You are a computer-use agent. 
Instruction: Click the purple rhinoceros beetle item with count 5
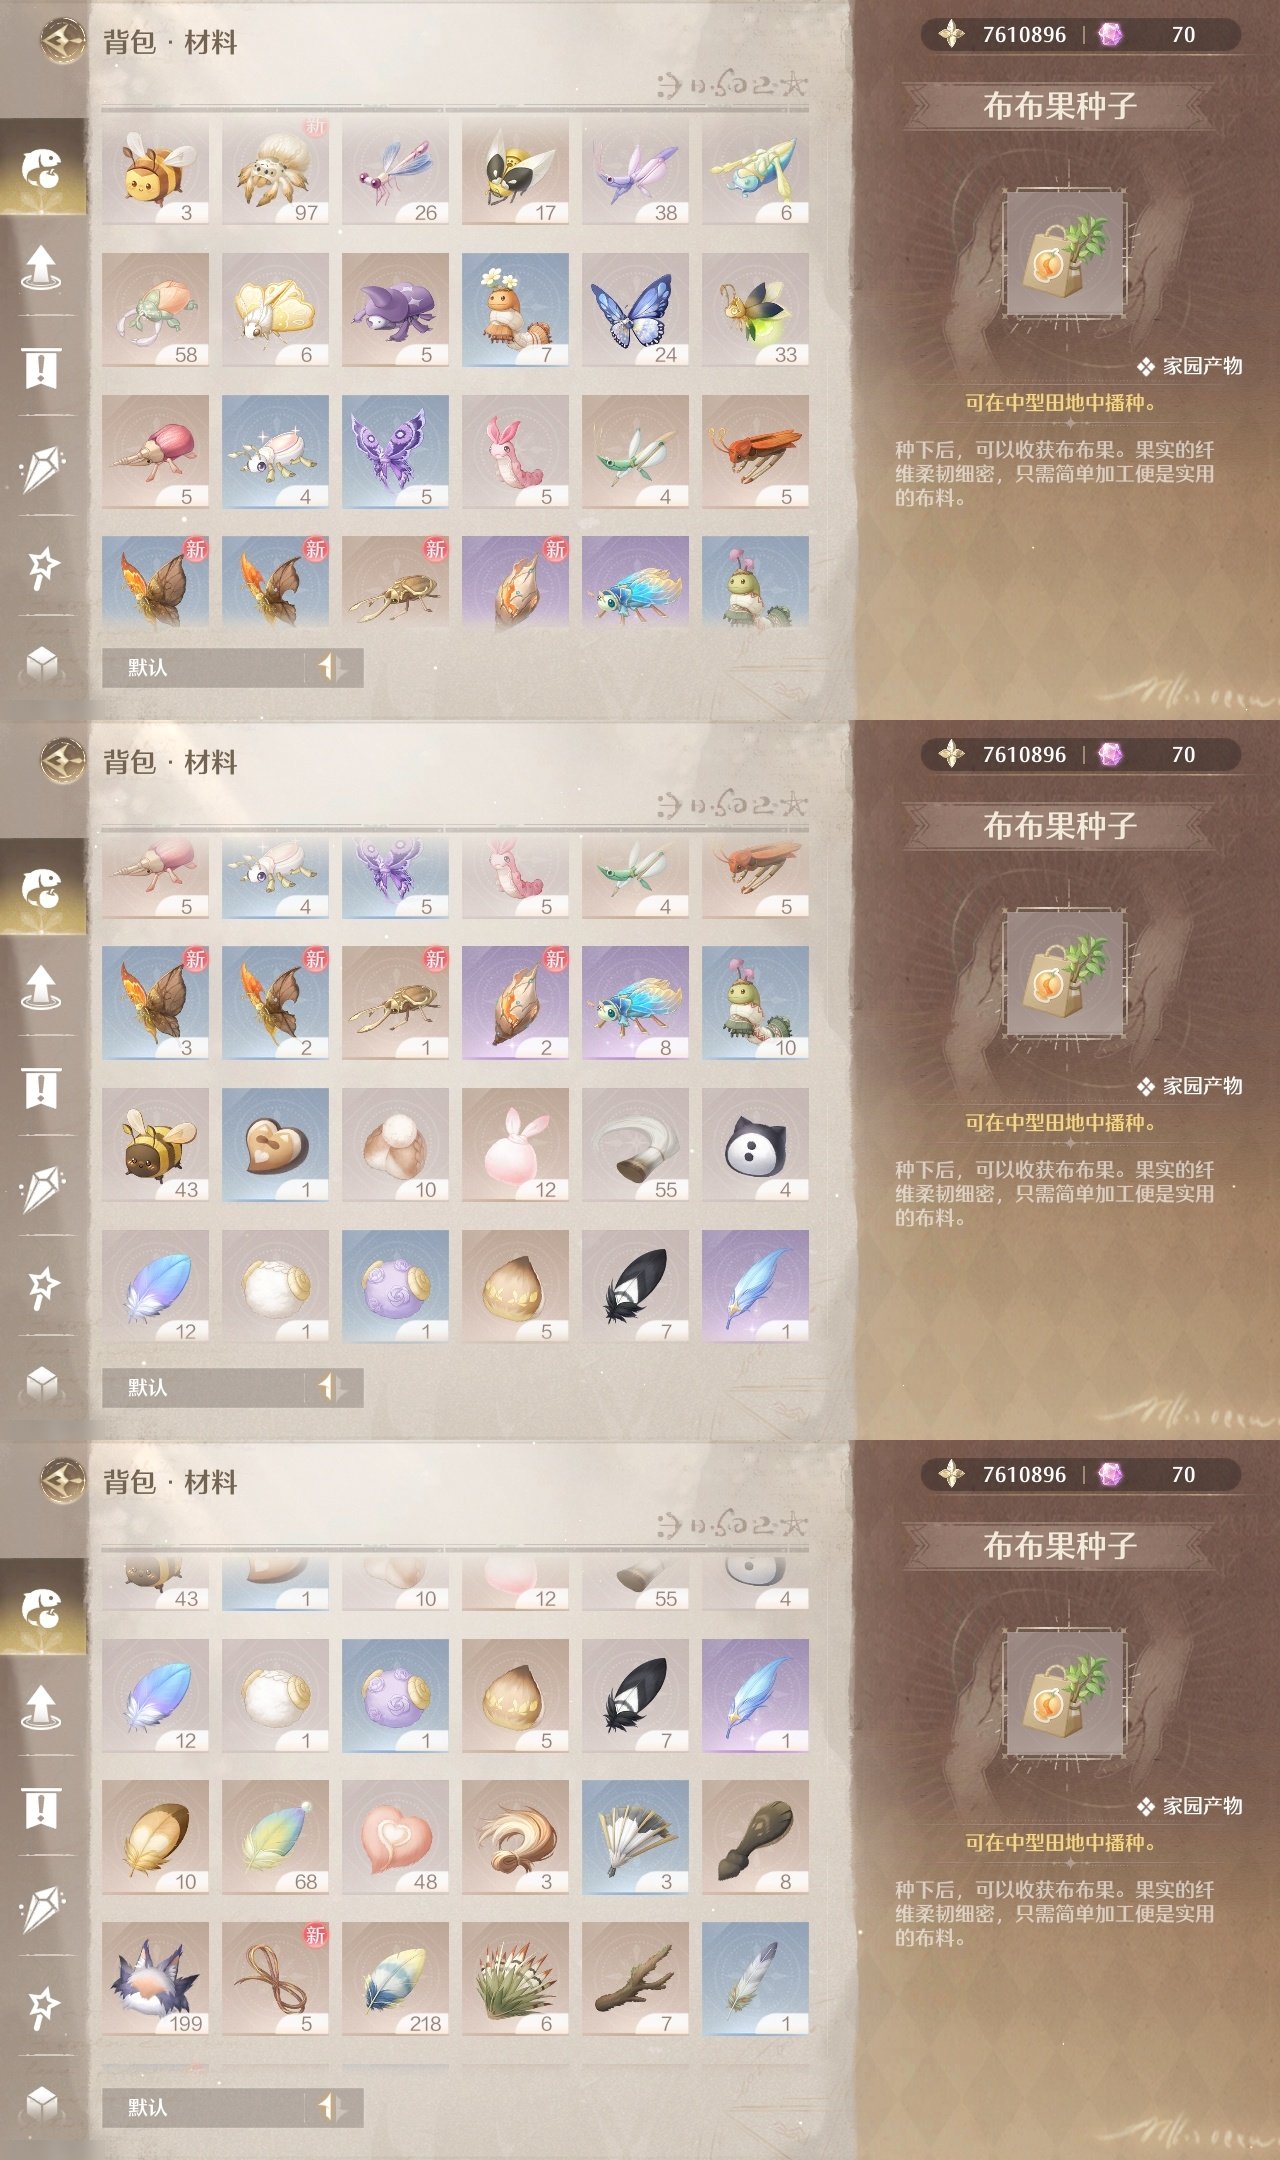click(395, 310)
